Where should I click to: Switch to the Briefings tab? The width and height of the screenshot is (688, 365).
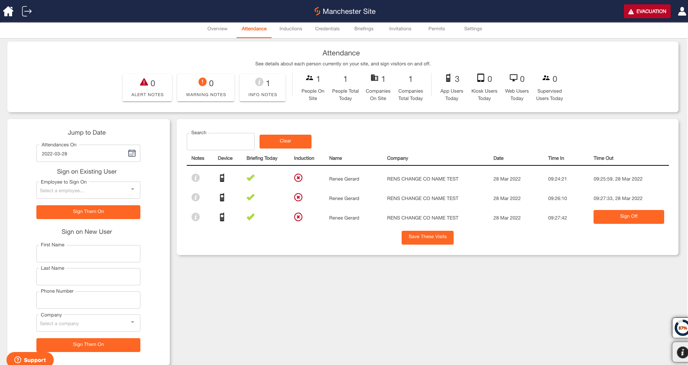[364, 29]
